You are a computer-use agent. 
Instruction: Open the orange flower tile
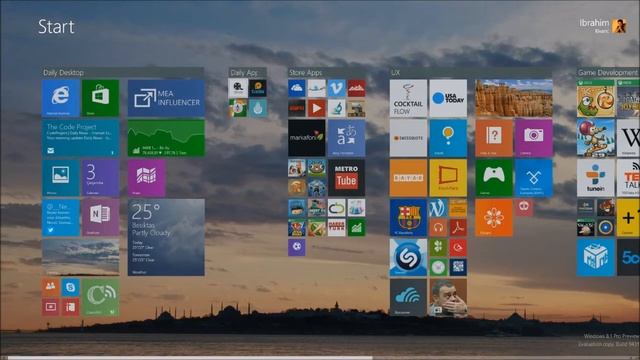(494, 218)
